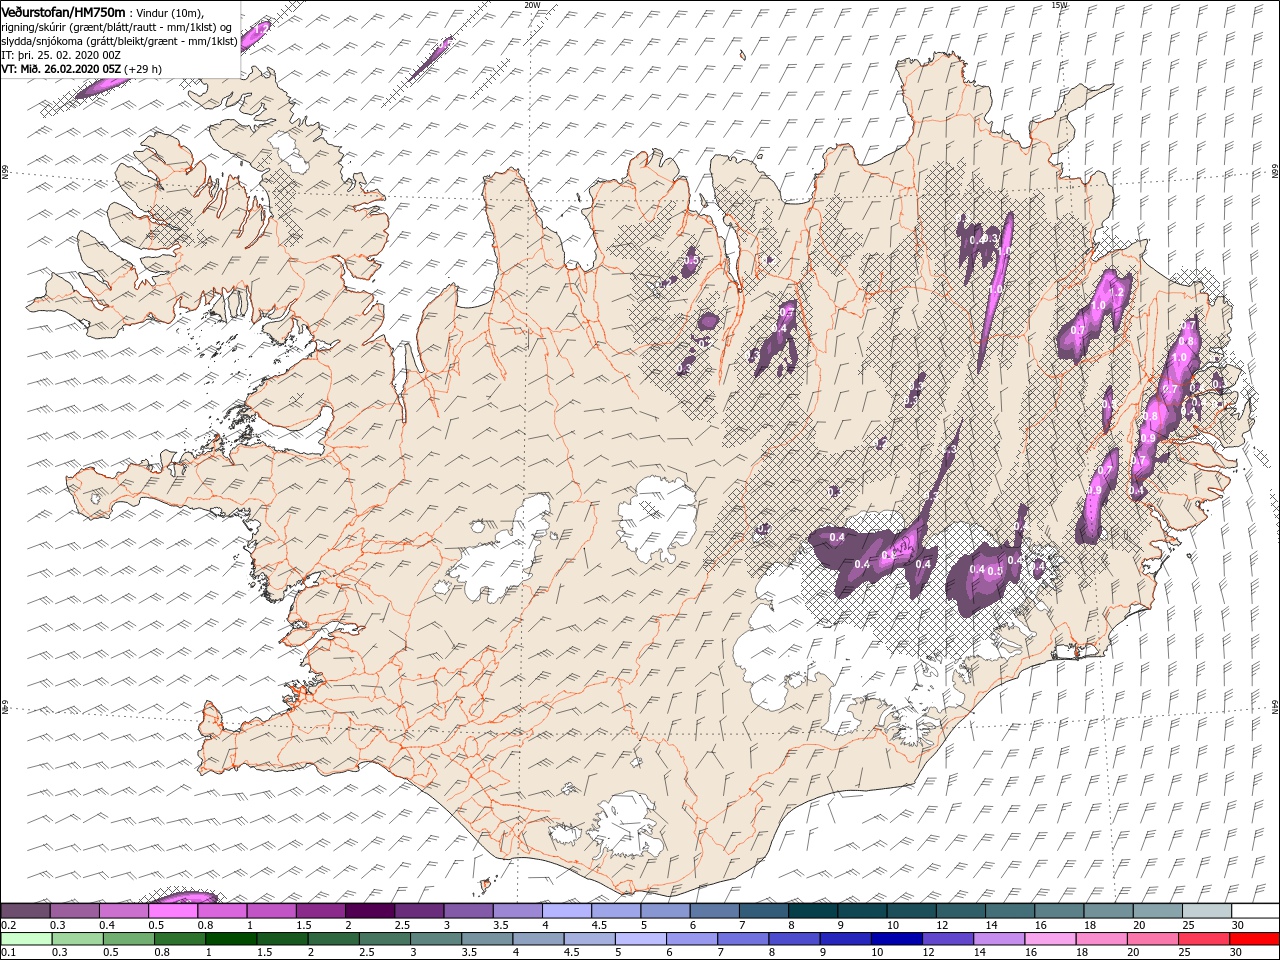This screenshot has width=1280, height=960.
Task: Select the 'VT: Mið. 26.02.2020 05Z' line
Action: pos(61,69)
